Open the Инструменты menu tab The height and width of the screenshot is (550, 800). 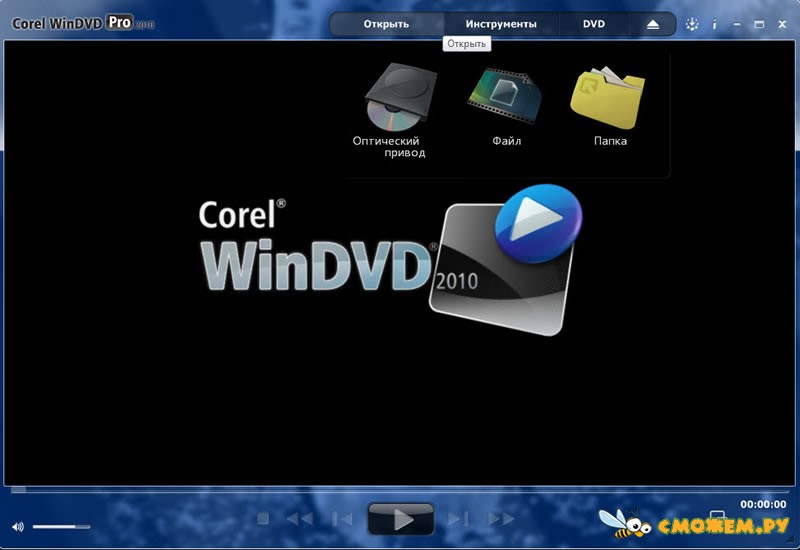click(501, 24)
